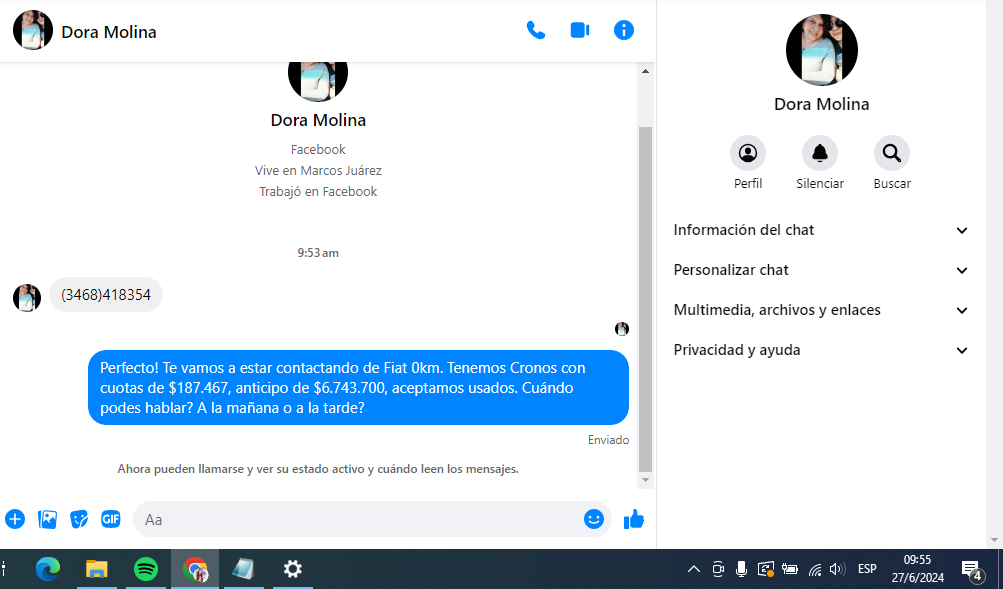
Task: Start a voice call with Dora Molina
Action: click(x=536, y=30)
